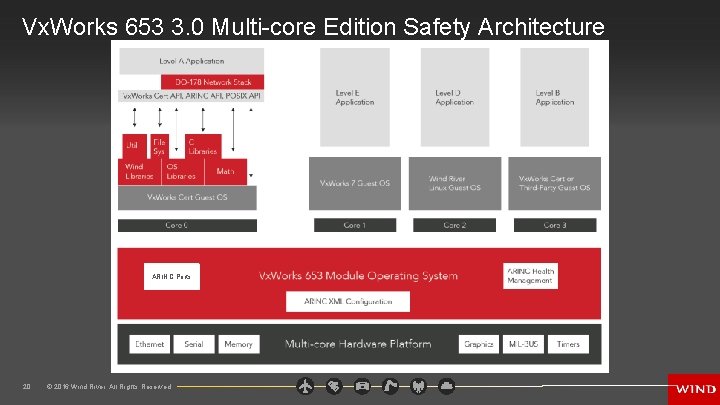Select the VxWorks 7 Guest OS block
This screenshot has height=405, width=720.
[355, 183]
